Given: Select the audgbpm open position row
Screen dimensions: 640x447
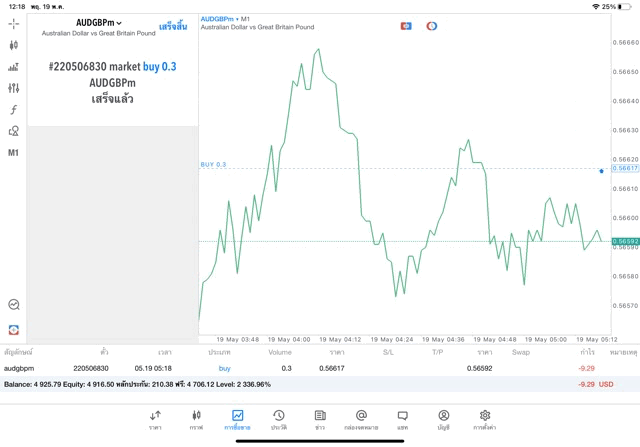Looking at the screenshot, I should (300, 368).
